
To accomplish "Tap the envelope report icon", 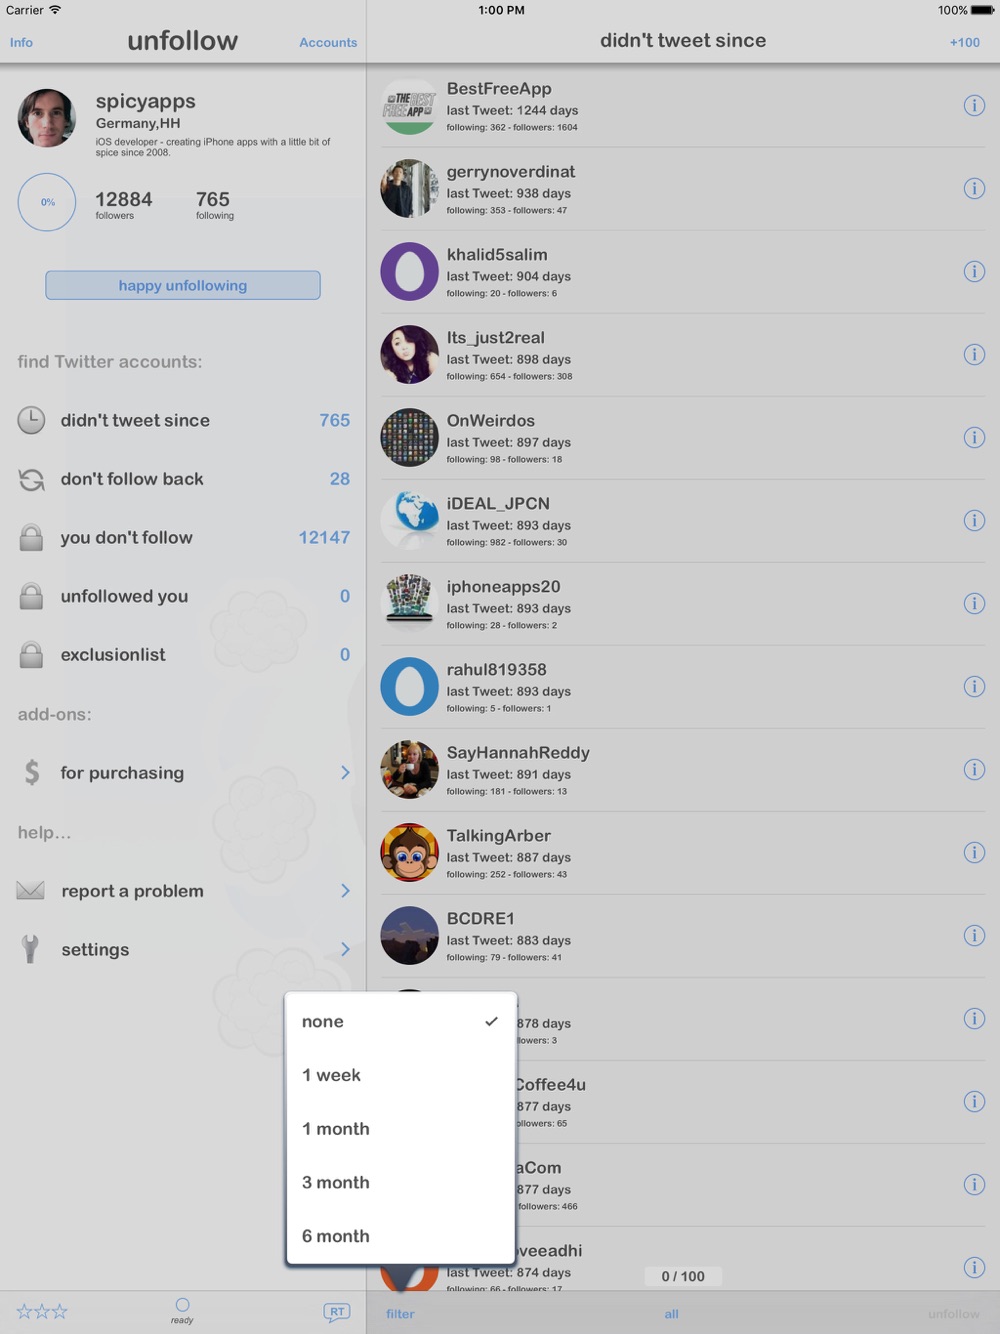I will click(31, 891).
